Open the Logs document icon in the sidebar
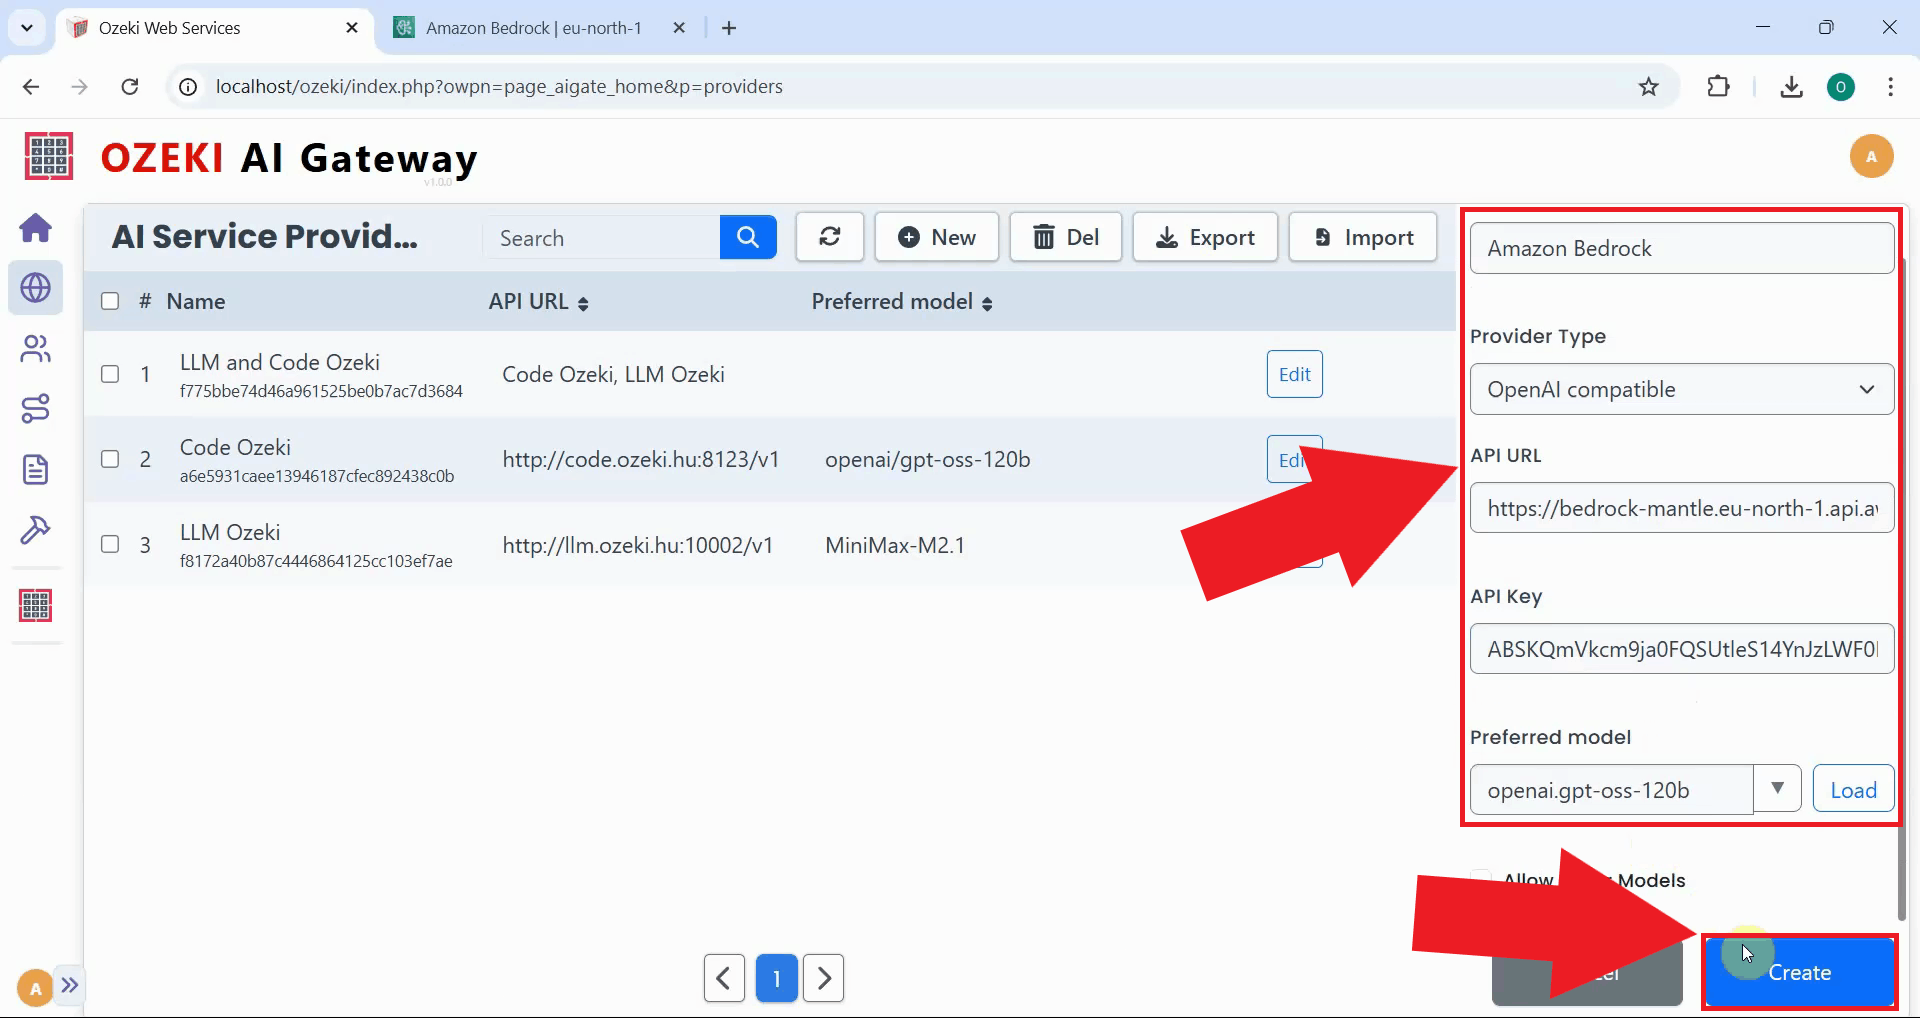The width and height of the screenshot is (1920, 1018). [x=36, y=469]
